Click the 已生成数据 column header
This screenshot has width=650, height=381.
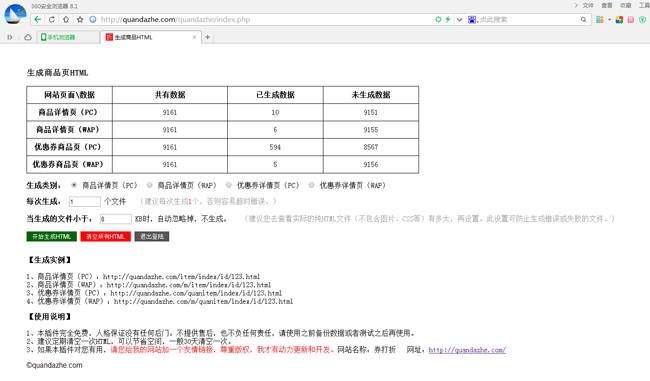(x=275, y=95)
